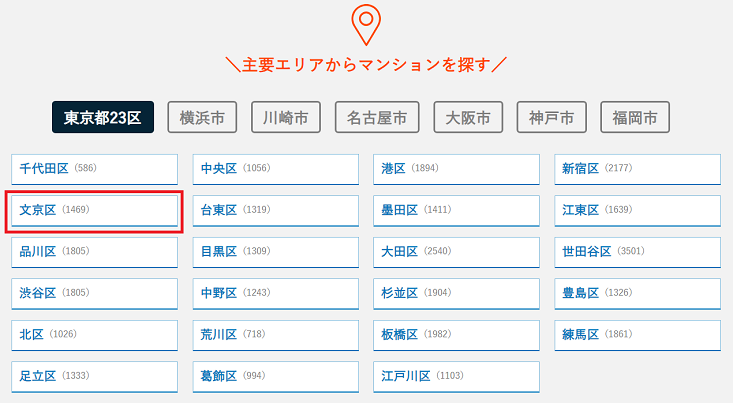Select 北区 (1026) area
The height and width of the screenshot is (403, 733).
[x=94, y=335]
